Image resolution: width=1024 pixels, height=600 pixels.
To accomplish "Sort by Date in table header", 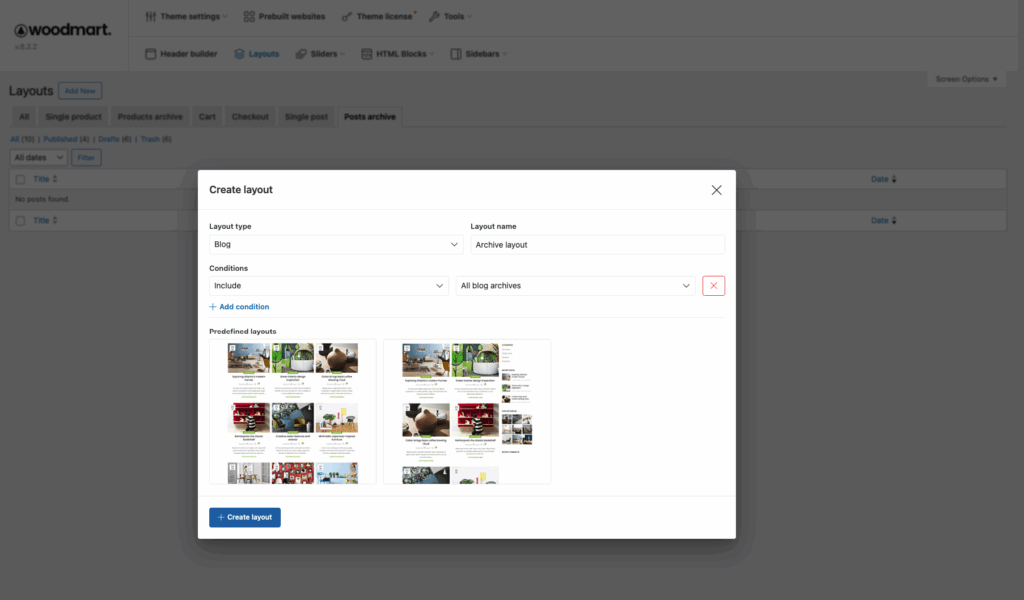I will (884, 179).
